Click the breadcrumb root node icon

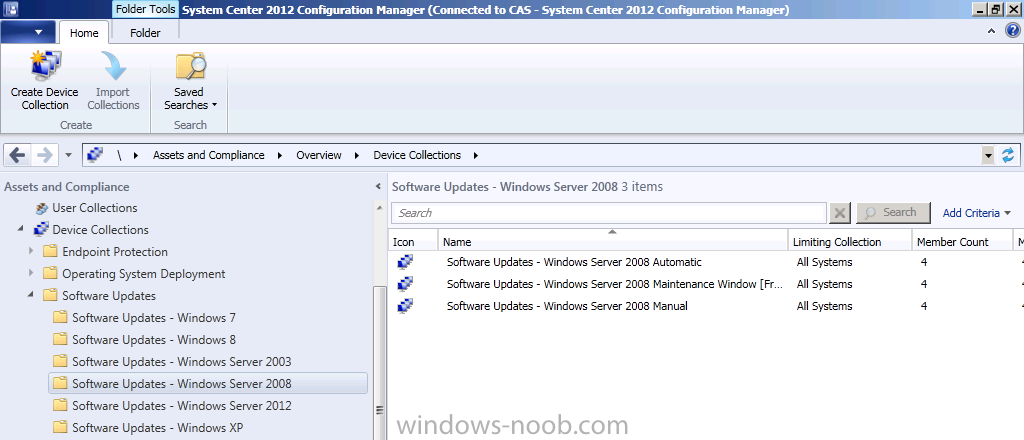pos(95,155)
